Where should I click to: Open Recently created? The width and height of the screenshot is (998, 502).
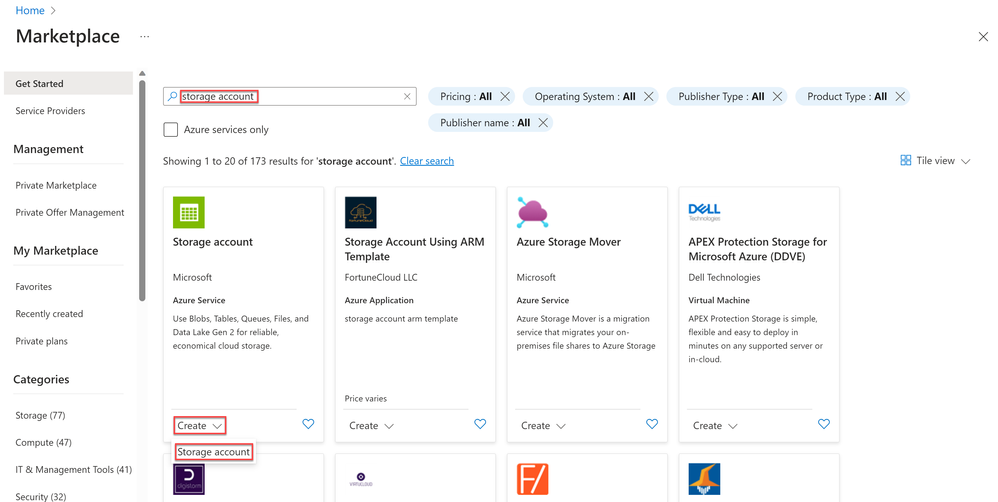pos(49,314)
